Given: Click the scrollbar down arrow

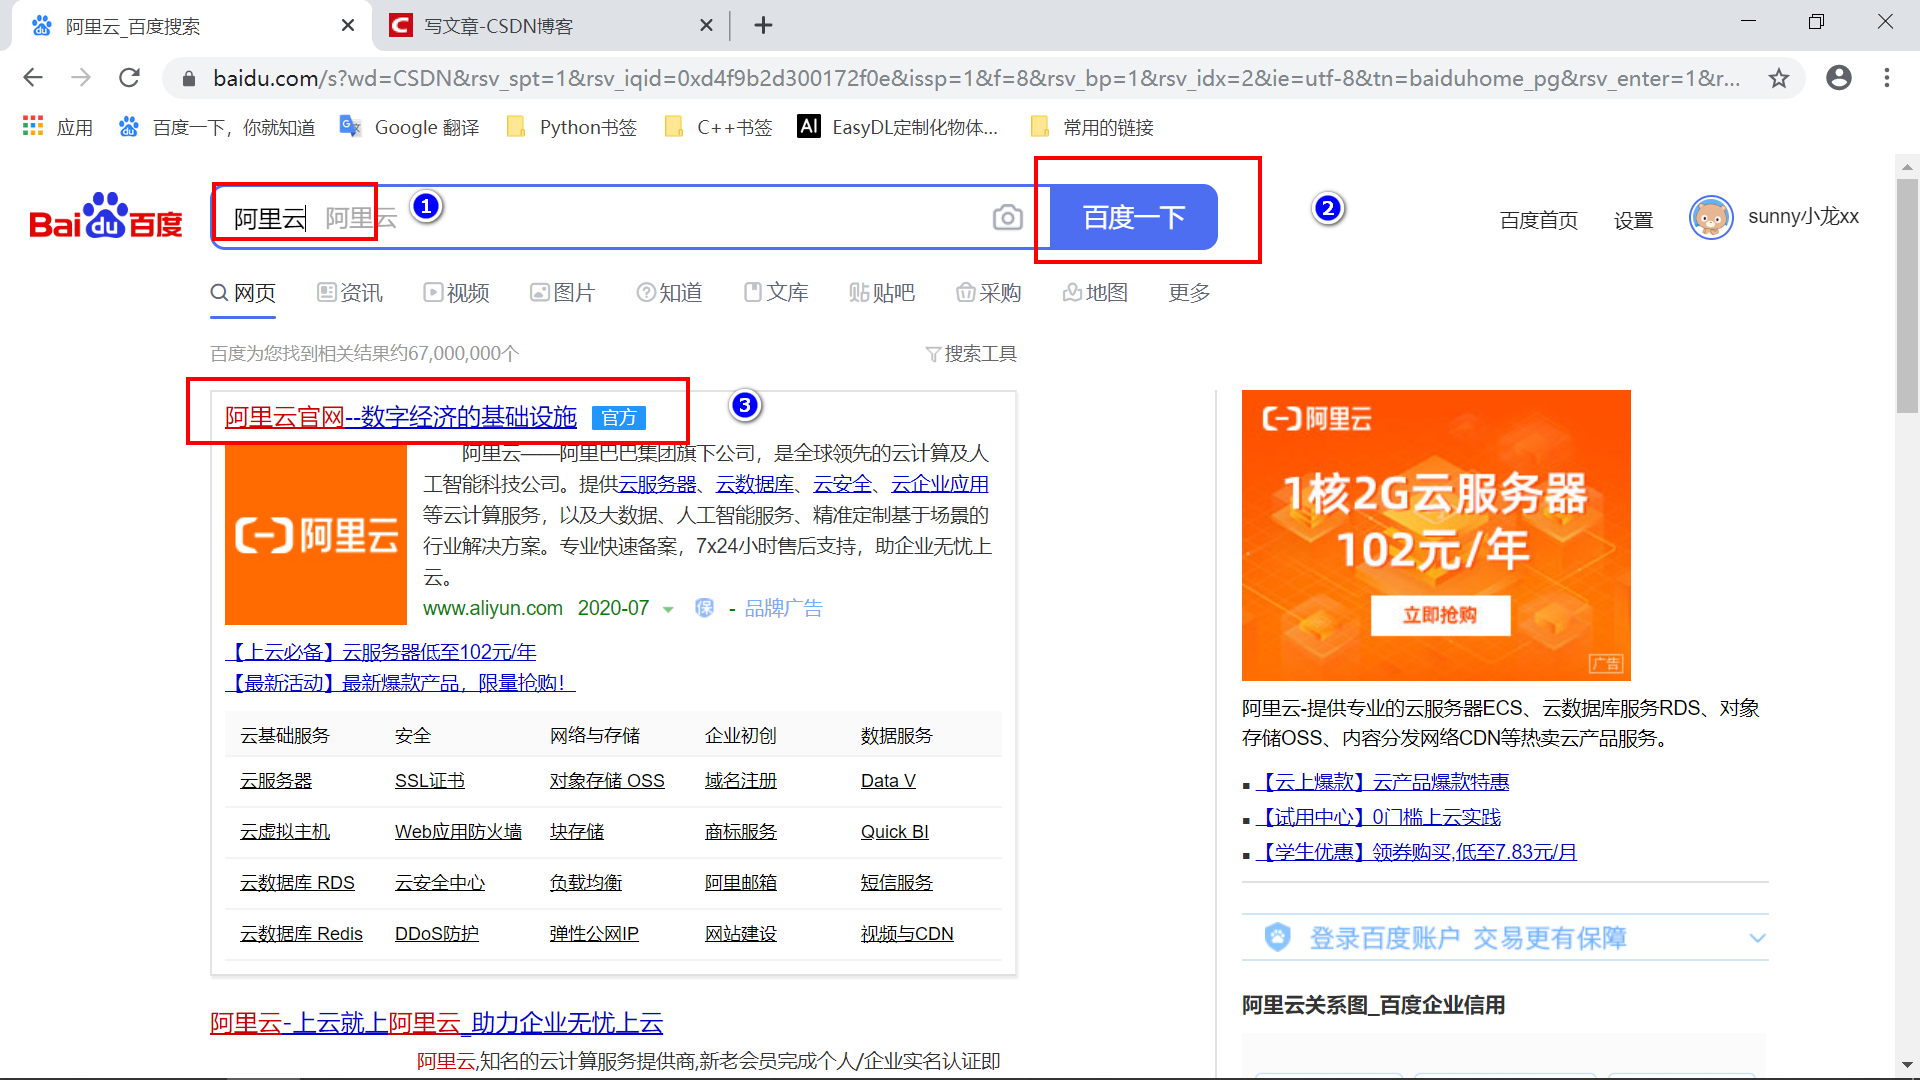Looking at the screenshot, I should (1907, 1065).
